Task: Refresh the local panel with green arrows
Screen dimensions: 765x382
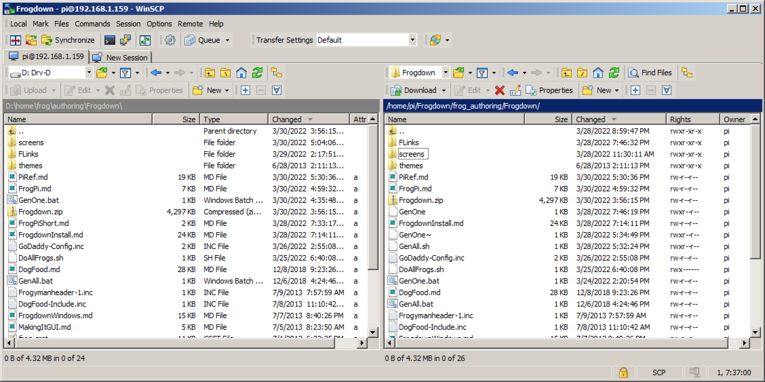Action: [x=257, y=73]
